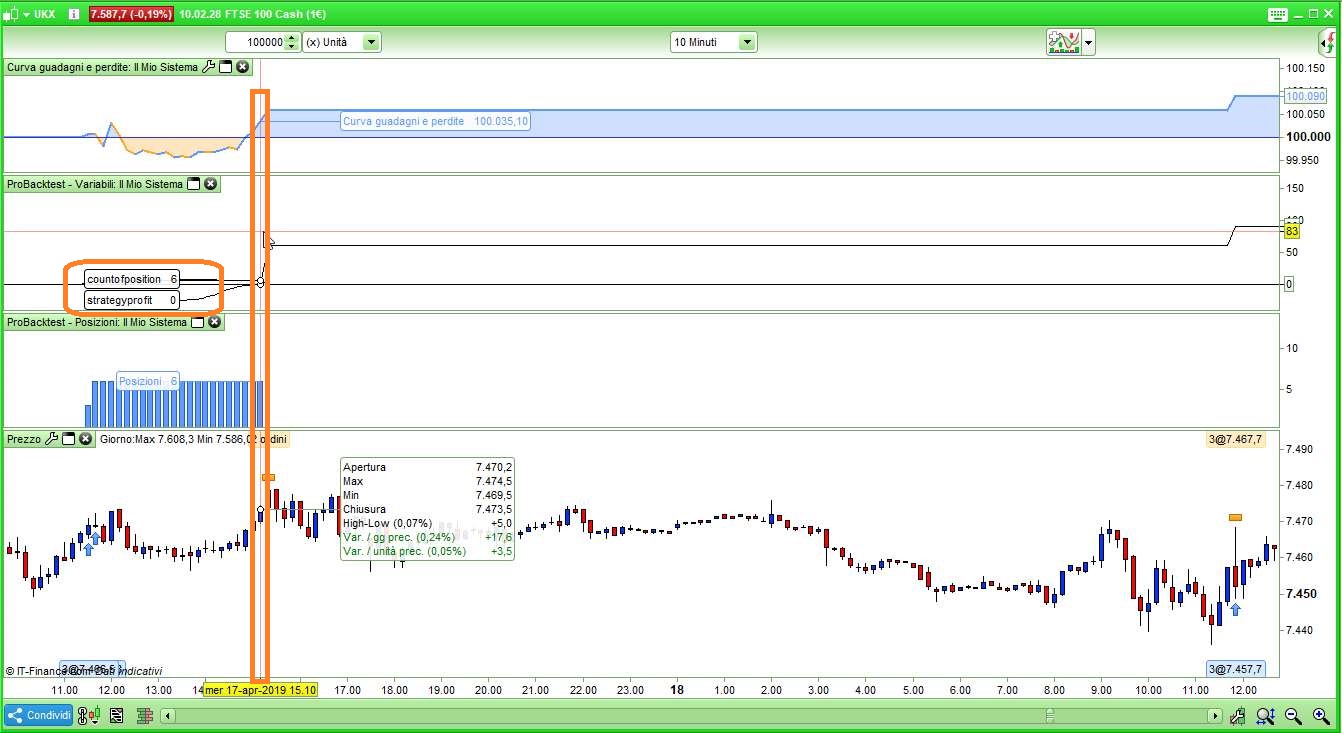The width and height of the screenshot is (1342, 733).
Task: Click the strategyprofit 0 value label
Action: tap(132, 300)
